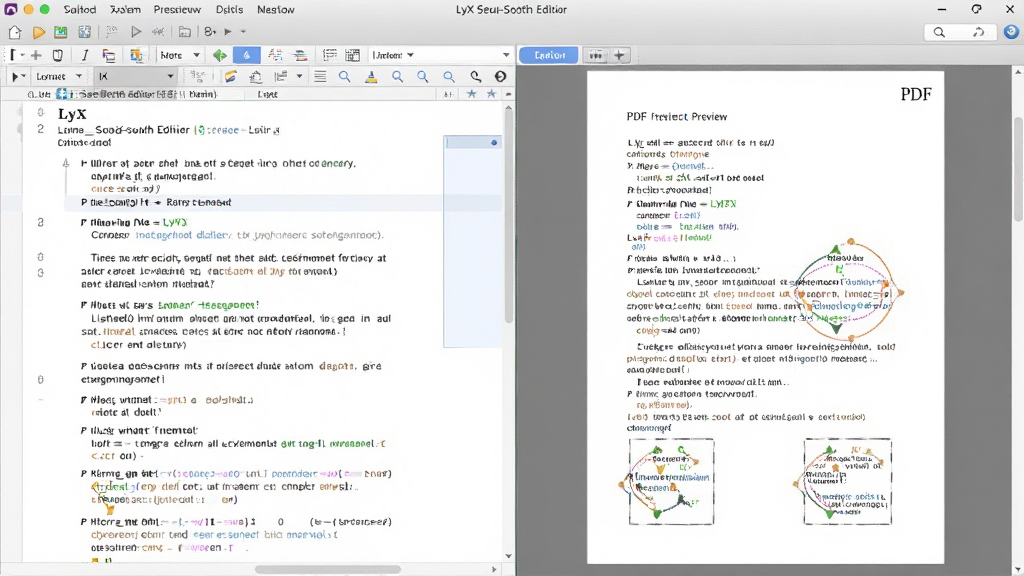Click the blue round globe icon top right

tap(1011, 31)
